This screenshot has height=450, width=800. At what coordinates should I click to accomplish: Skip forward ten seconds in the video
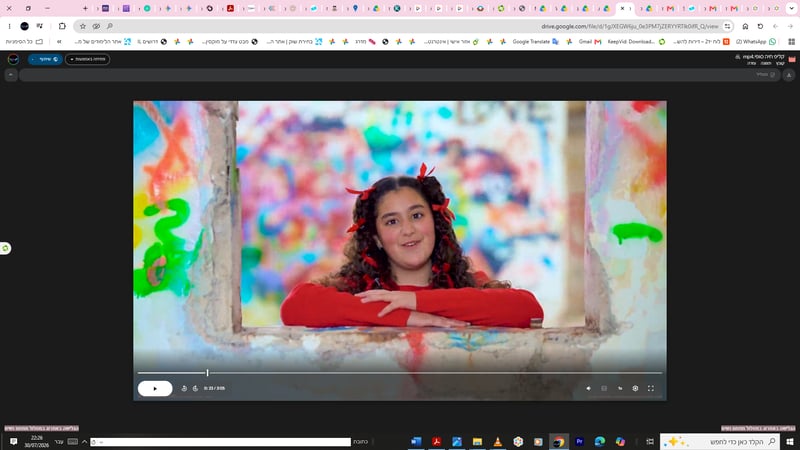click(195, 388)
